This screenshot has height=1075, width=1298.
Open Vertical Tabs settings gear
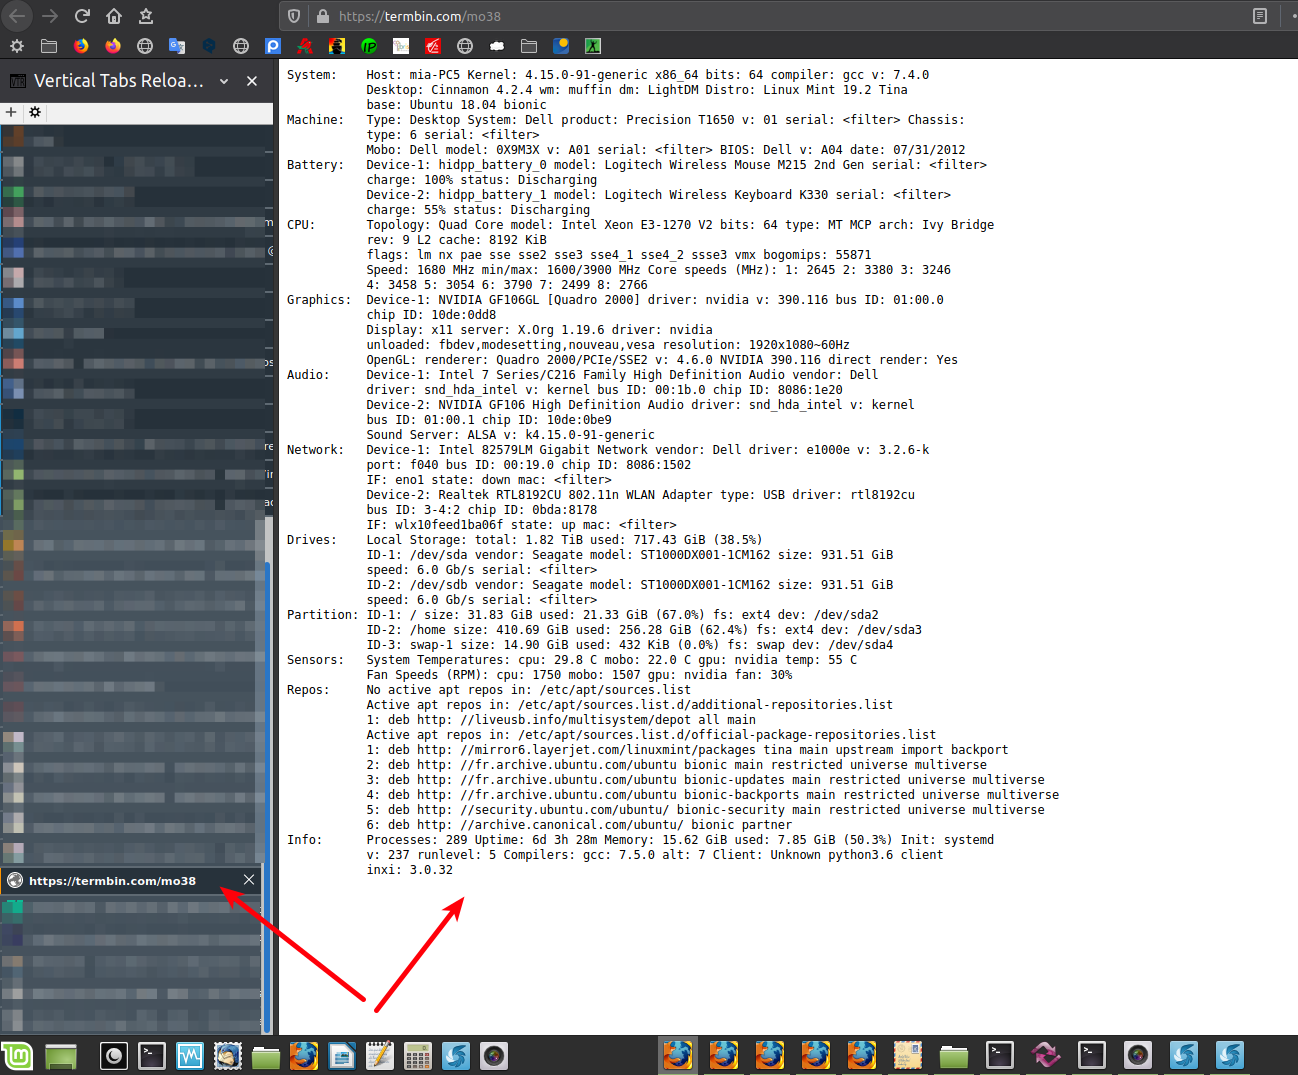click(x=35, y=112)
